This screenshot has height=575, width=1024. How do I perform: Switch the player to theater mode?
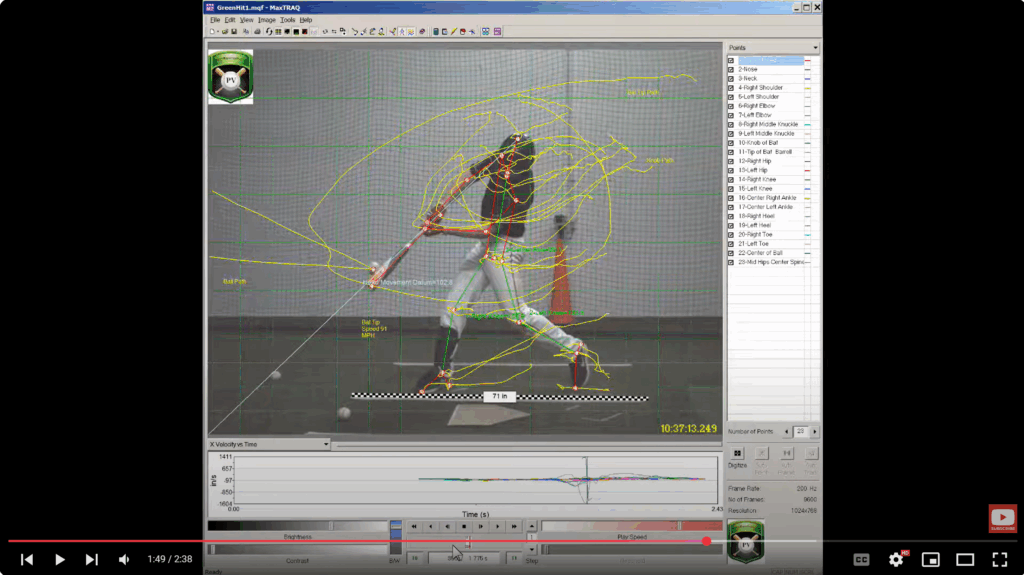click(965, 560)
